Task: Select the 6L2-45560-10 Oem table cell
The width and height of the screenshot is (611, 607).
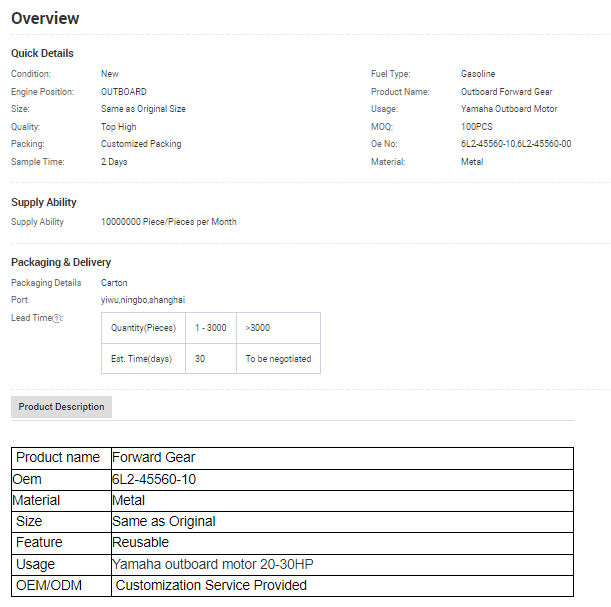Action: pyautogui.click(x=154, y=479)
